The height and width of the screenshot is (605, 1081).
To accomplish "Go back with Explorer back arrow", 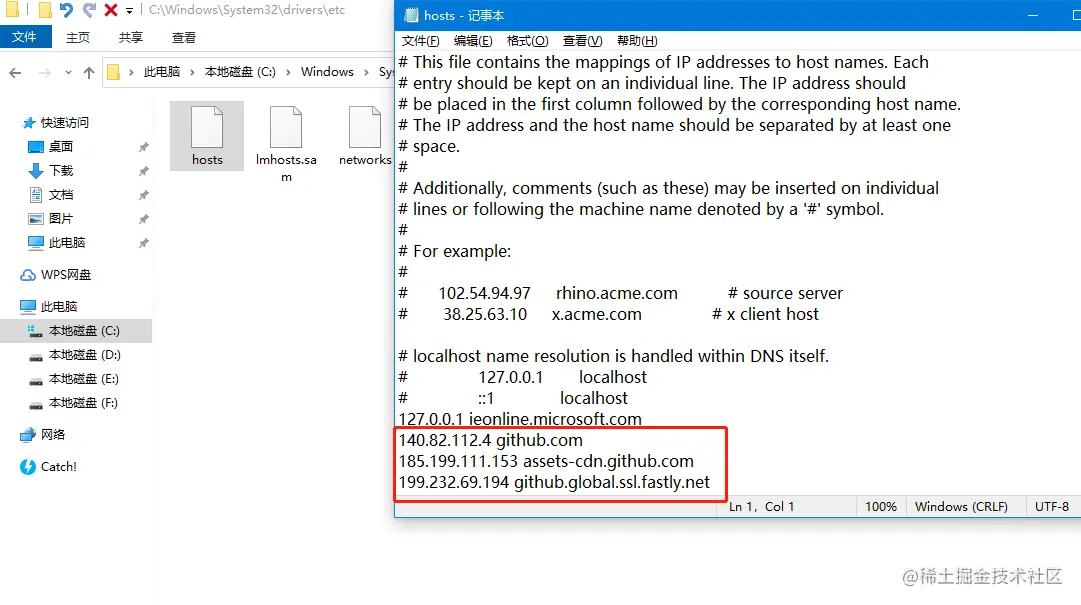I will click(x=15, y=72).
